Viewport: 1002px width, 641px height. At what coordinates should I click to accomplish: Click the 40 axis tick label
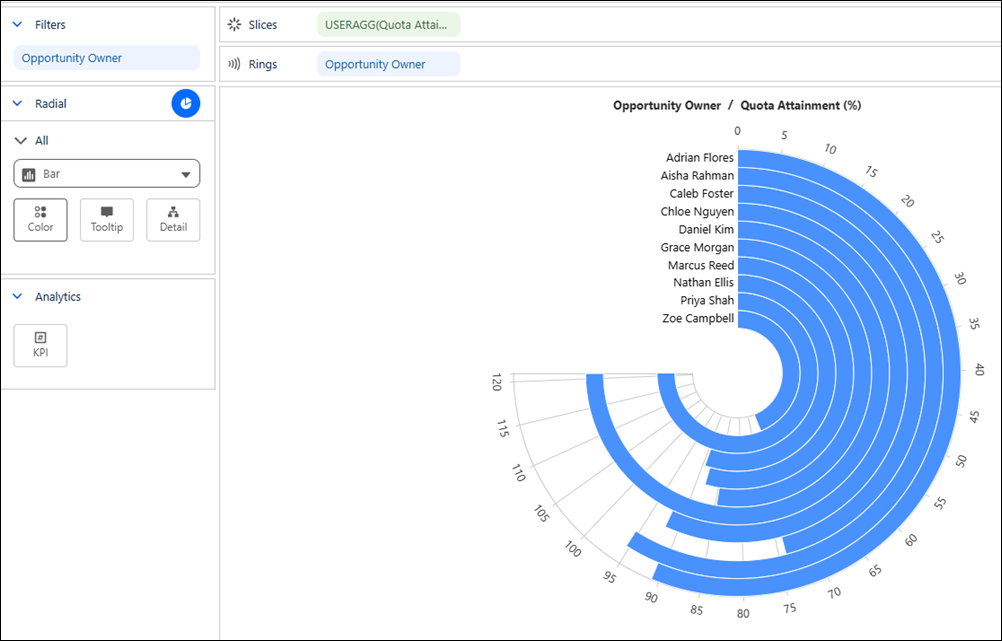978,369
